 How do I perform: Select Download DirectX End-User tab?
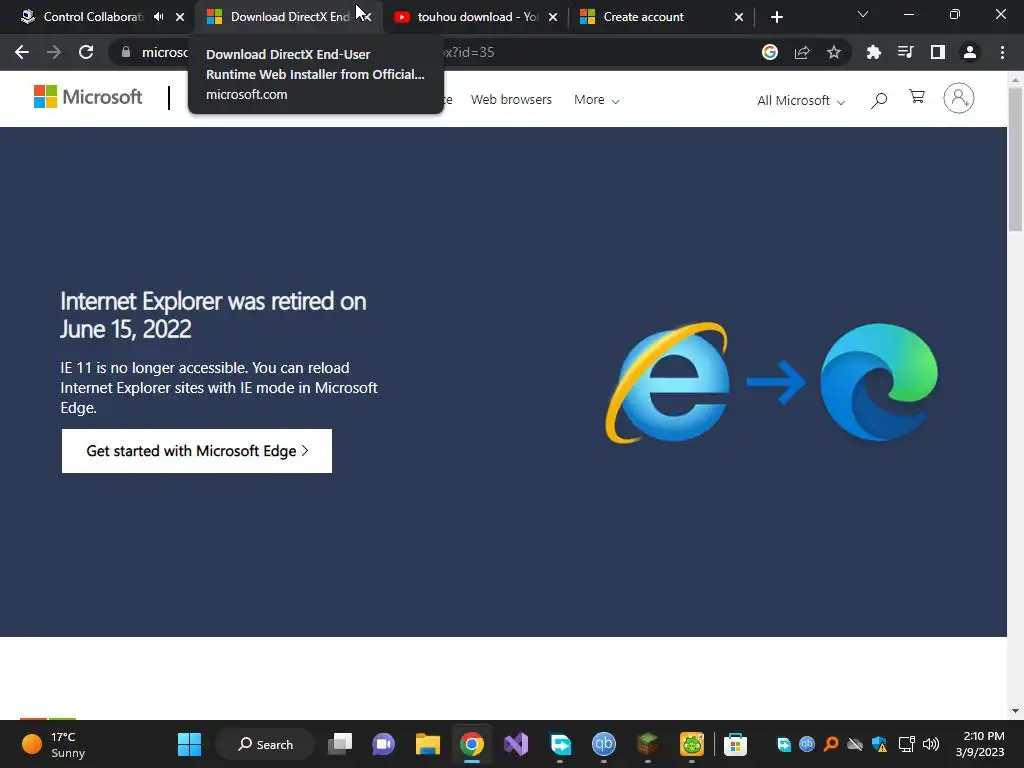click(x=279, y=17)
